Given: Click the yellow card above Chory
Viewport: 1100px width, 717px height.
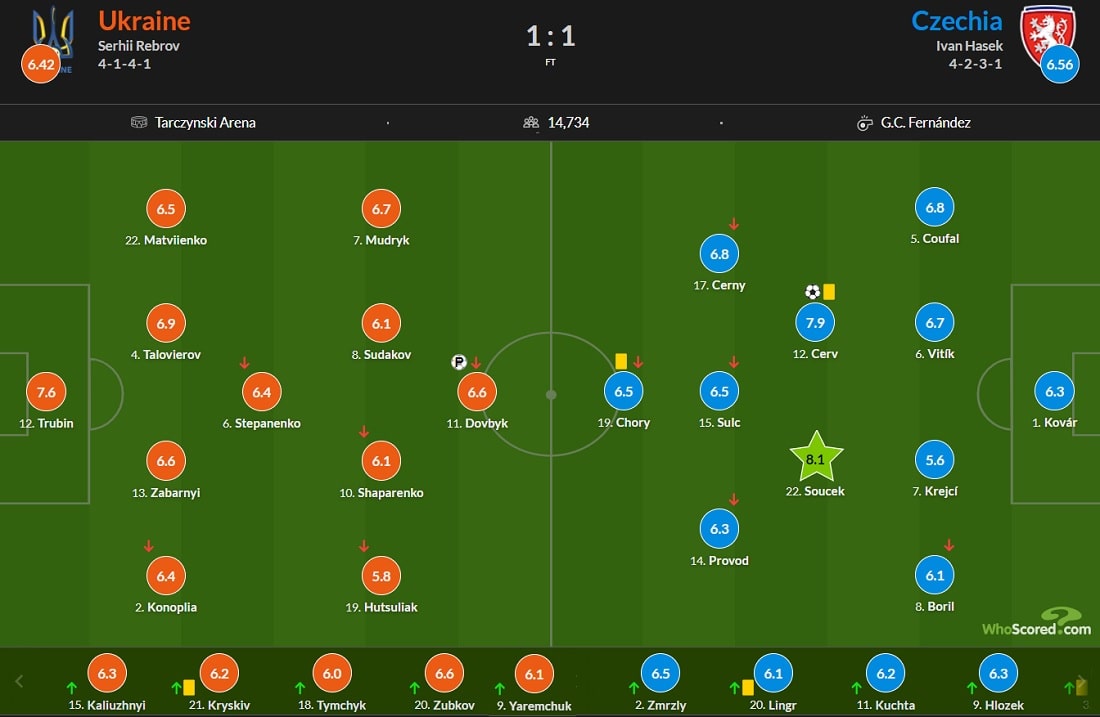Looking at the screenshot, I should coord(621,361).
